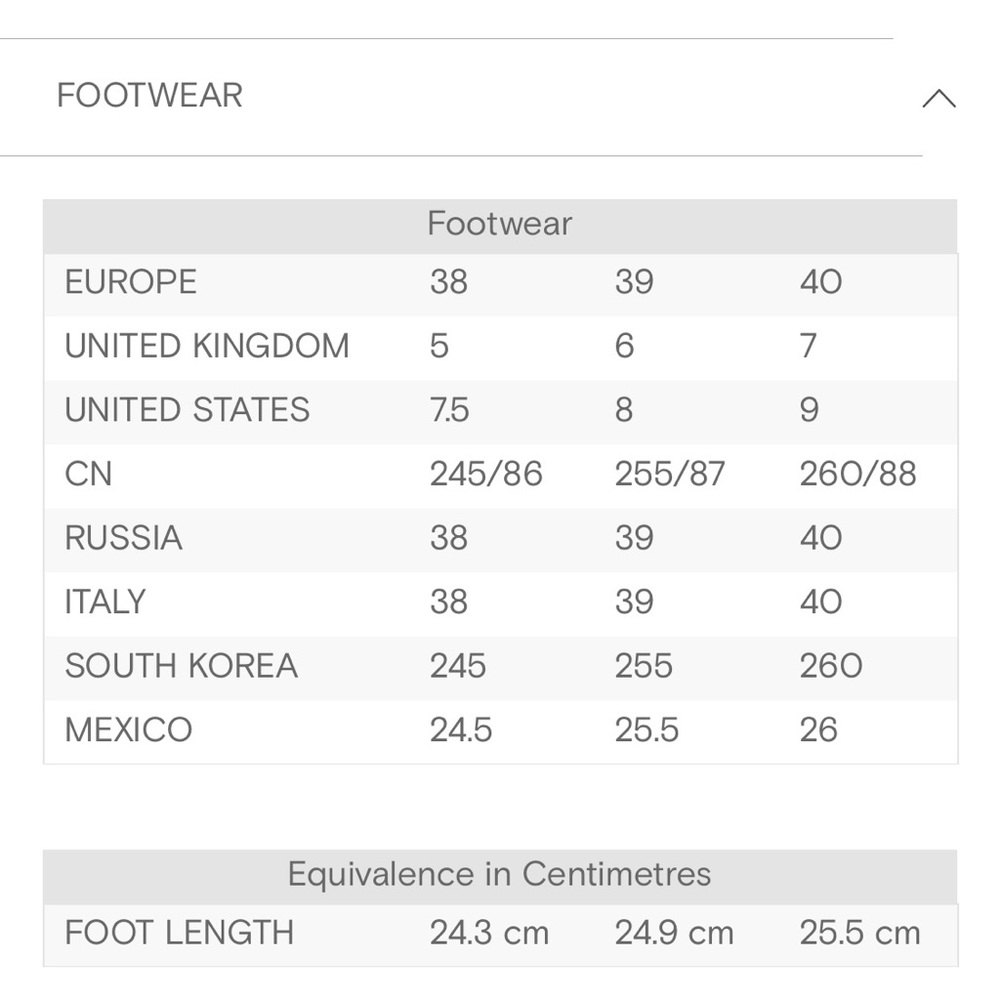Click the SOUTH KOREA row label
This screenshot has height=1000, width=1000.
pos(181,666)
